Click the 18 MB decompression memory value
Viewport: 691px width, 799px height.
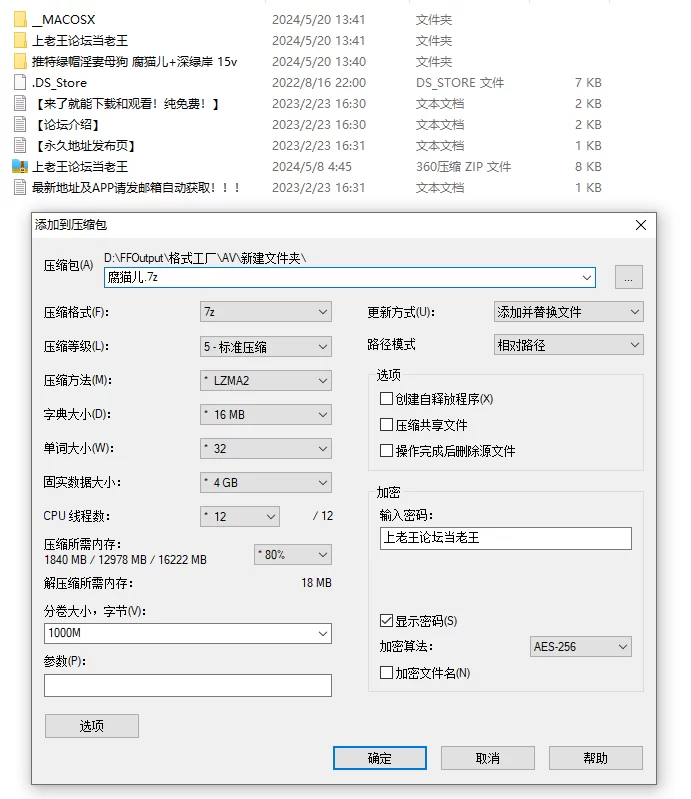316,582
